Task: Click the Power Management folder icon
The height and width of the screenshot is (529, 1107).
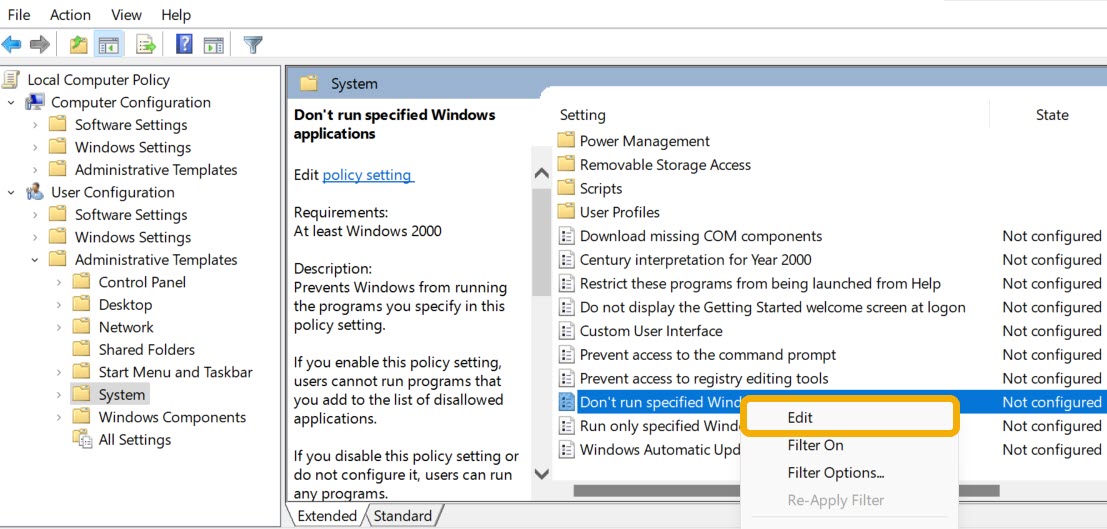Action: (566, 141)
